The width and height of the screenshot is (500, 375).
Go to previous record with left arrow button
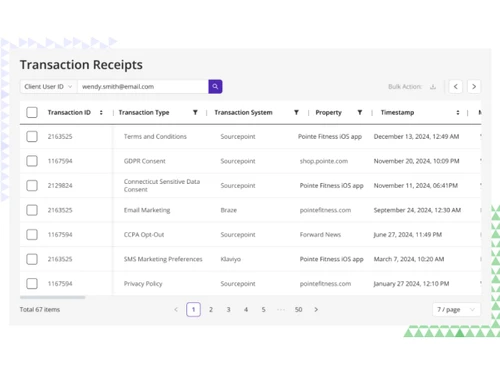(456, 87)
